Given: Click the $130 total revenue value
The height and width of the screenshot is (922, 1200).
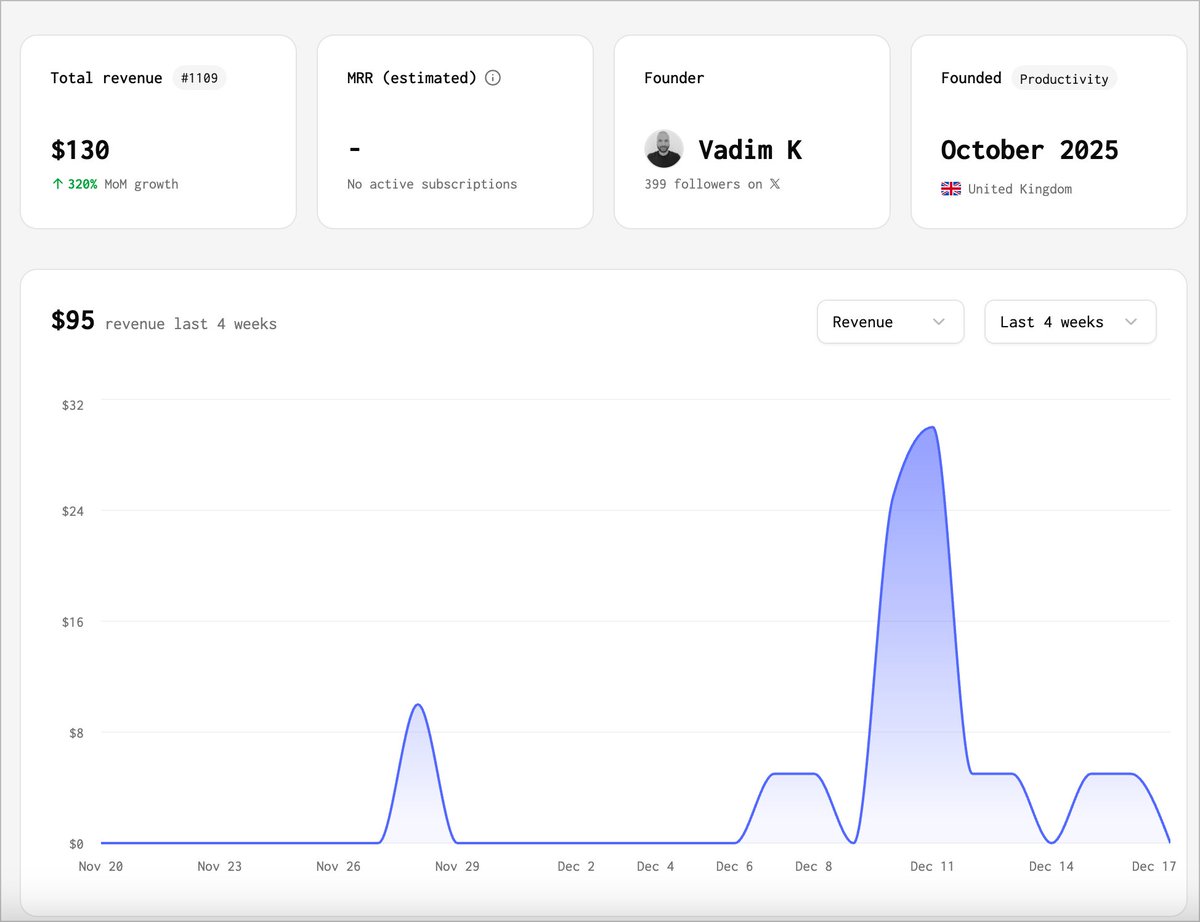Looking at the screenshot, I should pos(80,150).
